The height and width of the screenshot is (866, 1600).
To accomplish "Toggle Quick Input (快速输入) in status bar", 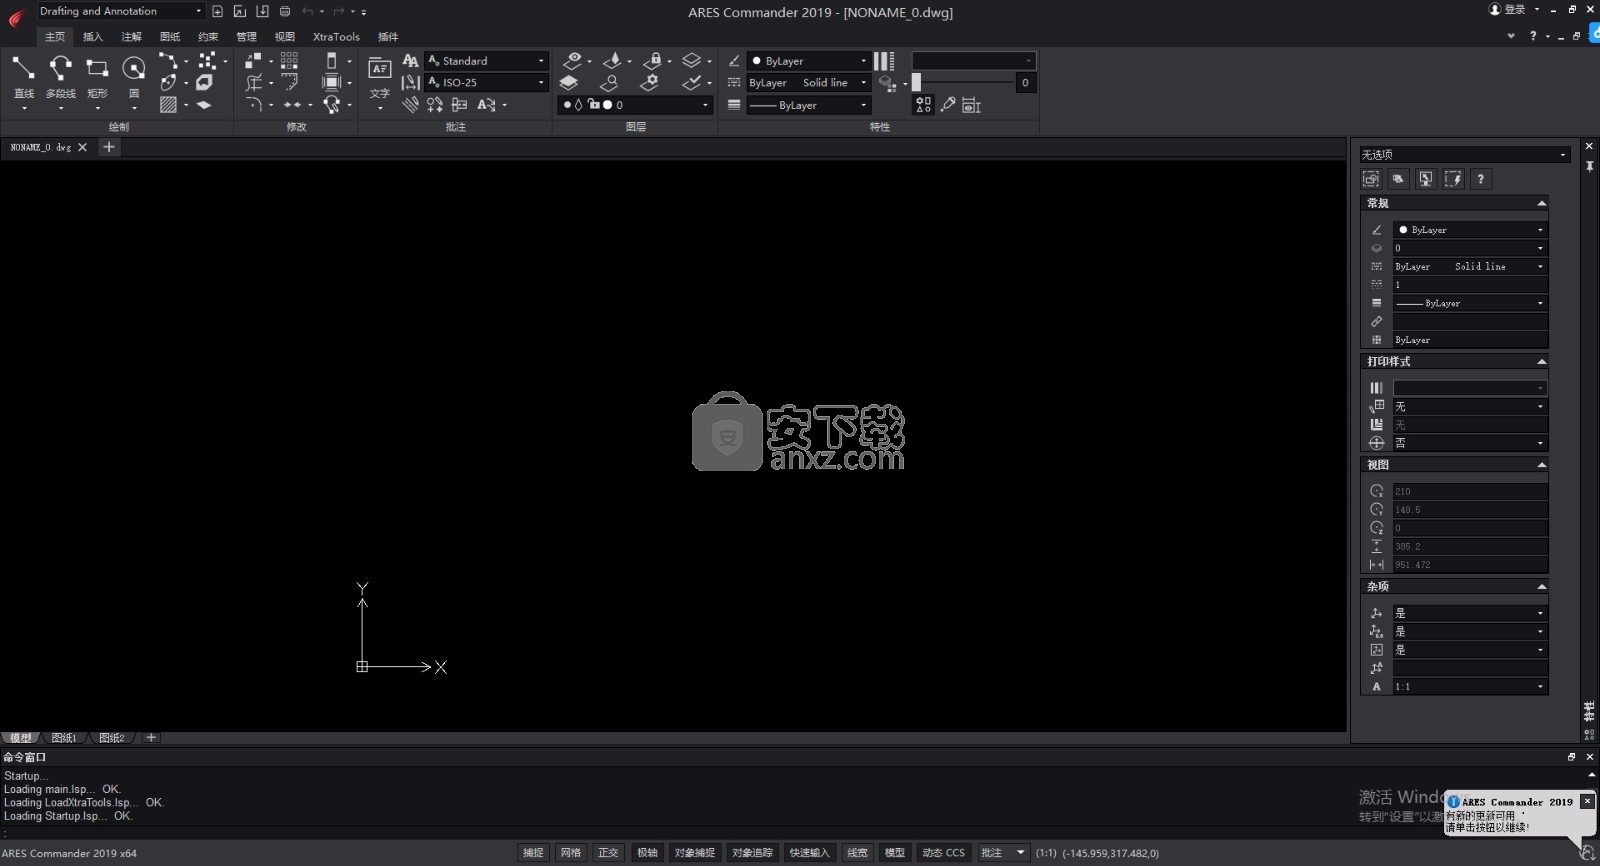I will [x=809, y=853].
